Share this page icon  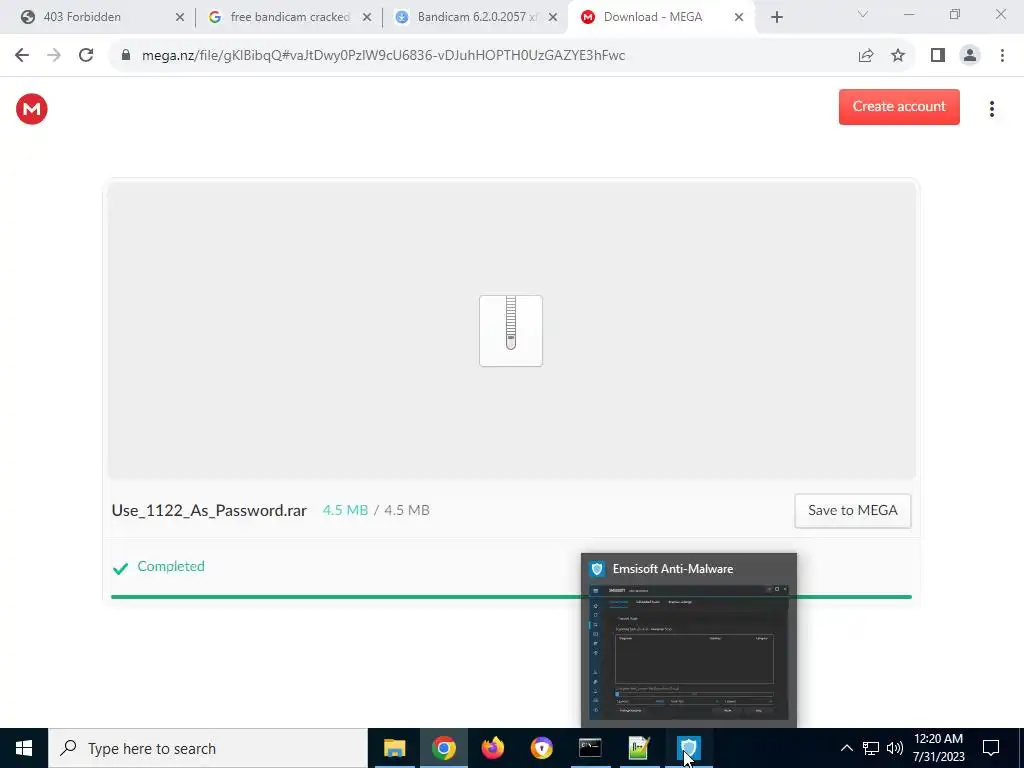pos(866,56)
